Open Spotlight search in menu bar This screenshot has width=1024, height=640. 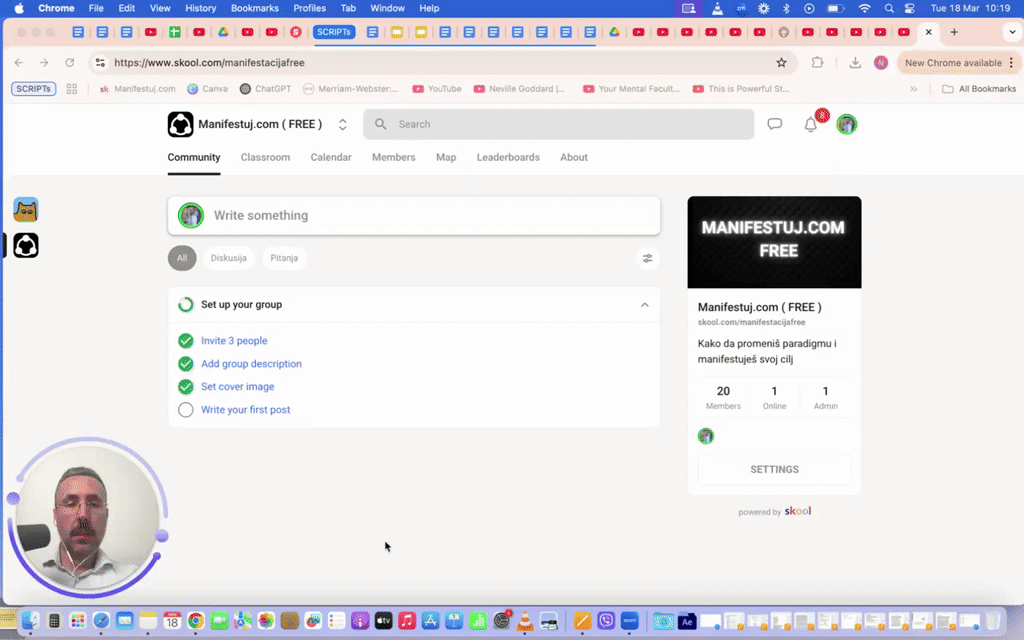(889, 8)
